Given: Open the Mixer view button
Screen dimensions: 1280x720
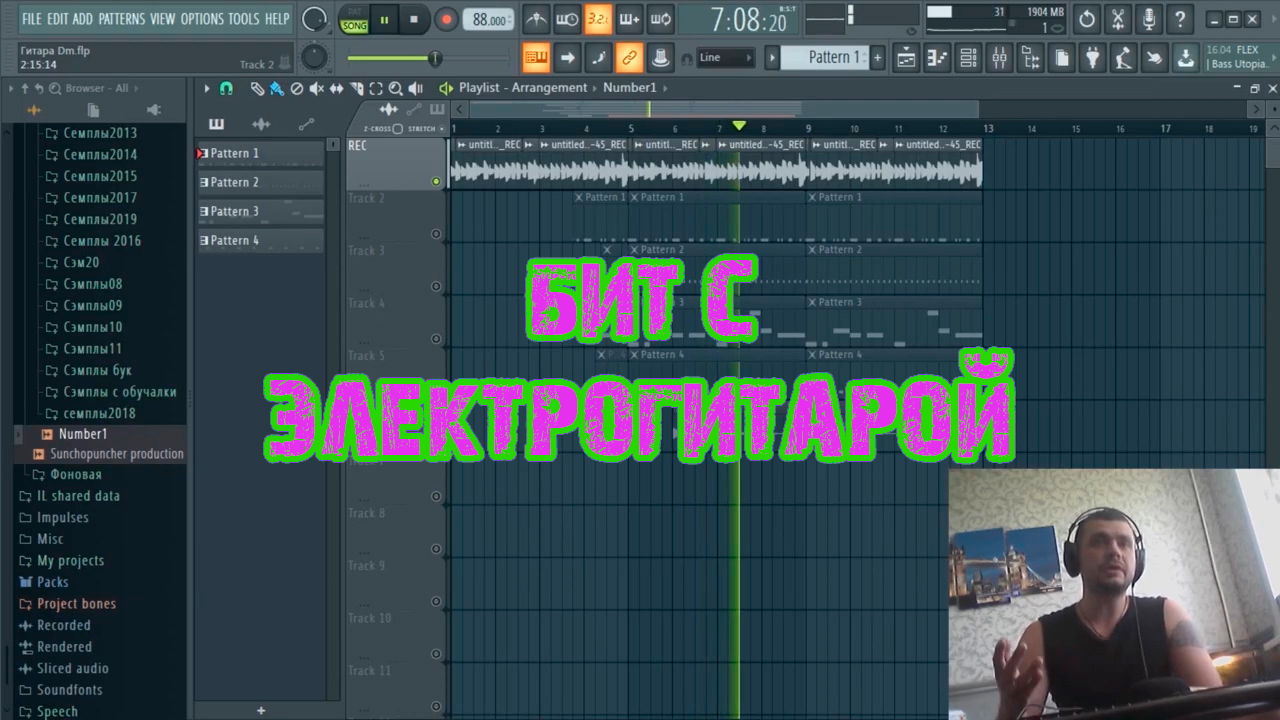Looking at the screenshot, I should 999,58.
